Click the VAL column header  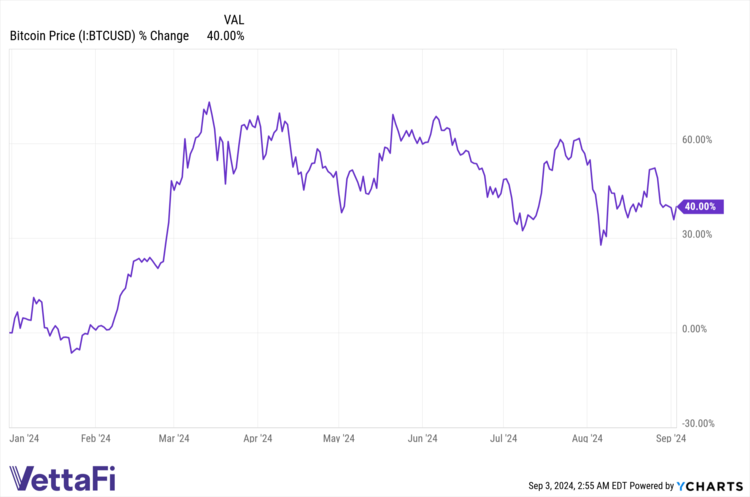point(234,19)
